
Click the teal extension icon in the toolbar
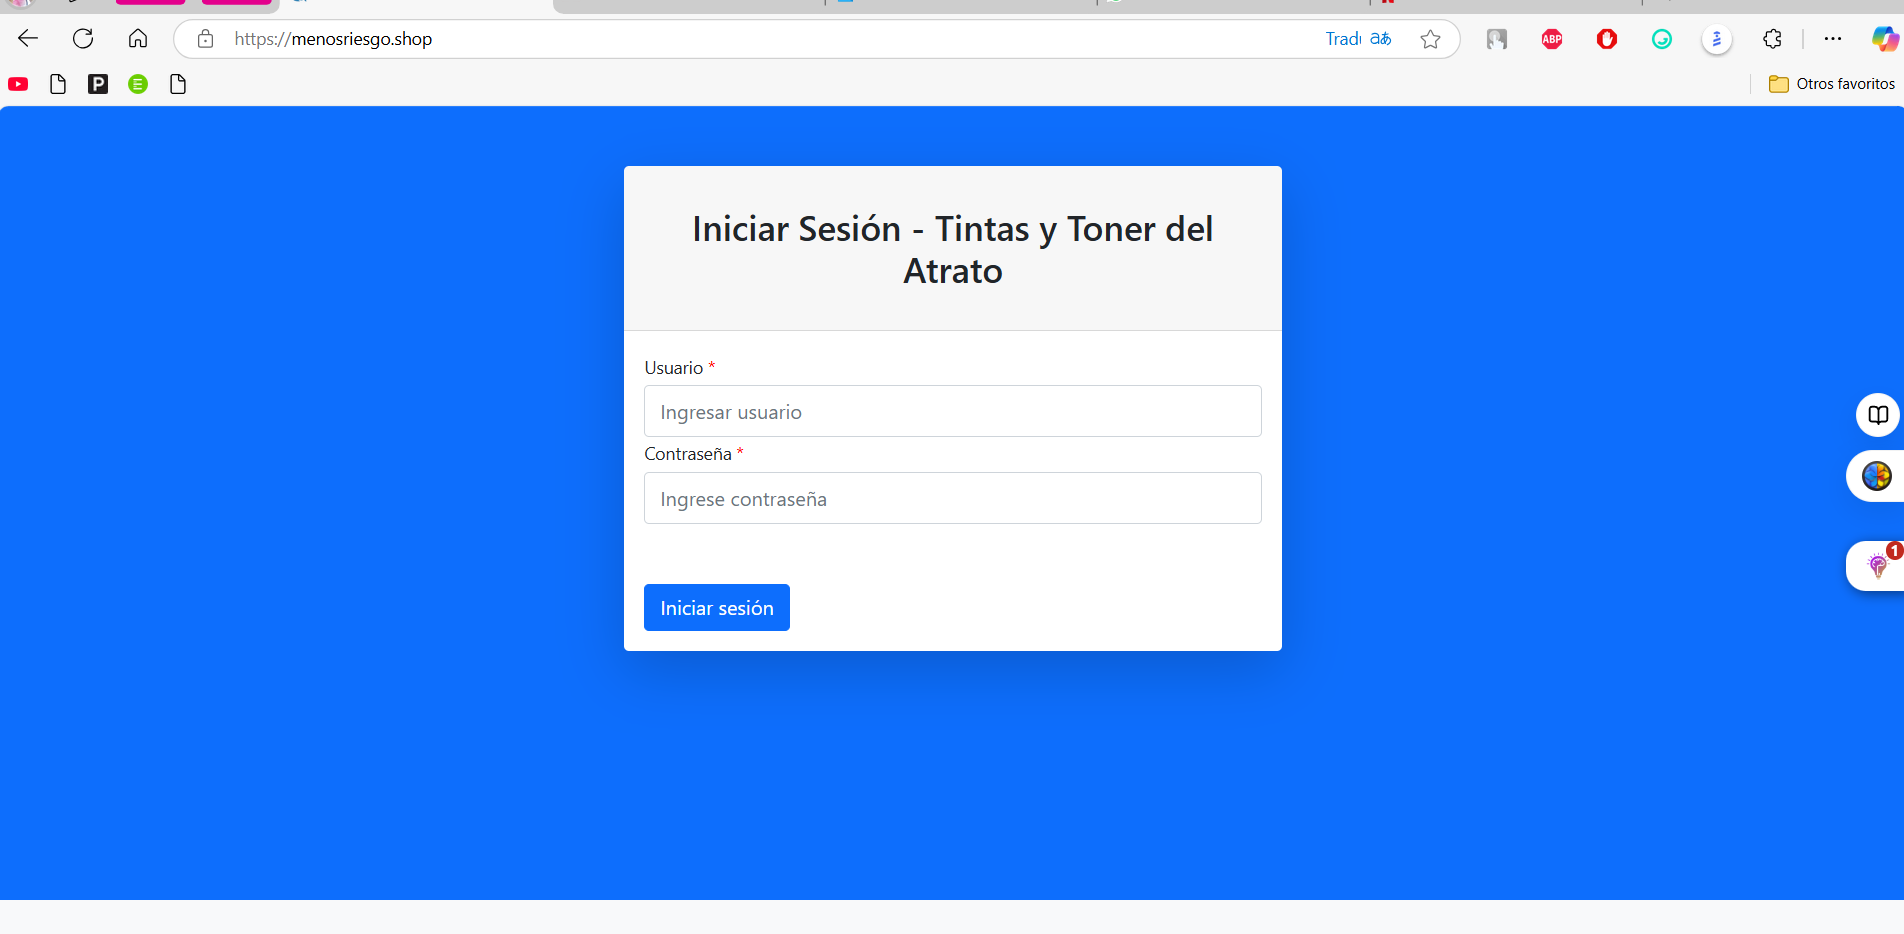tap(1661, 39)
